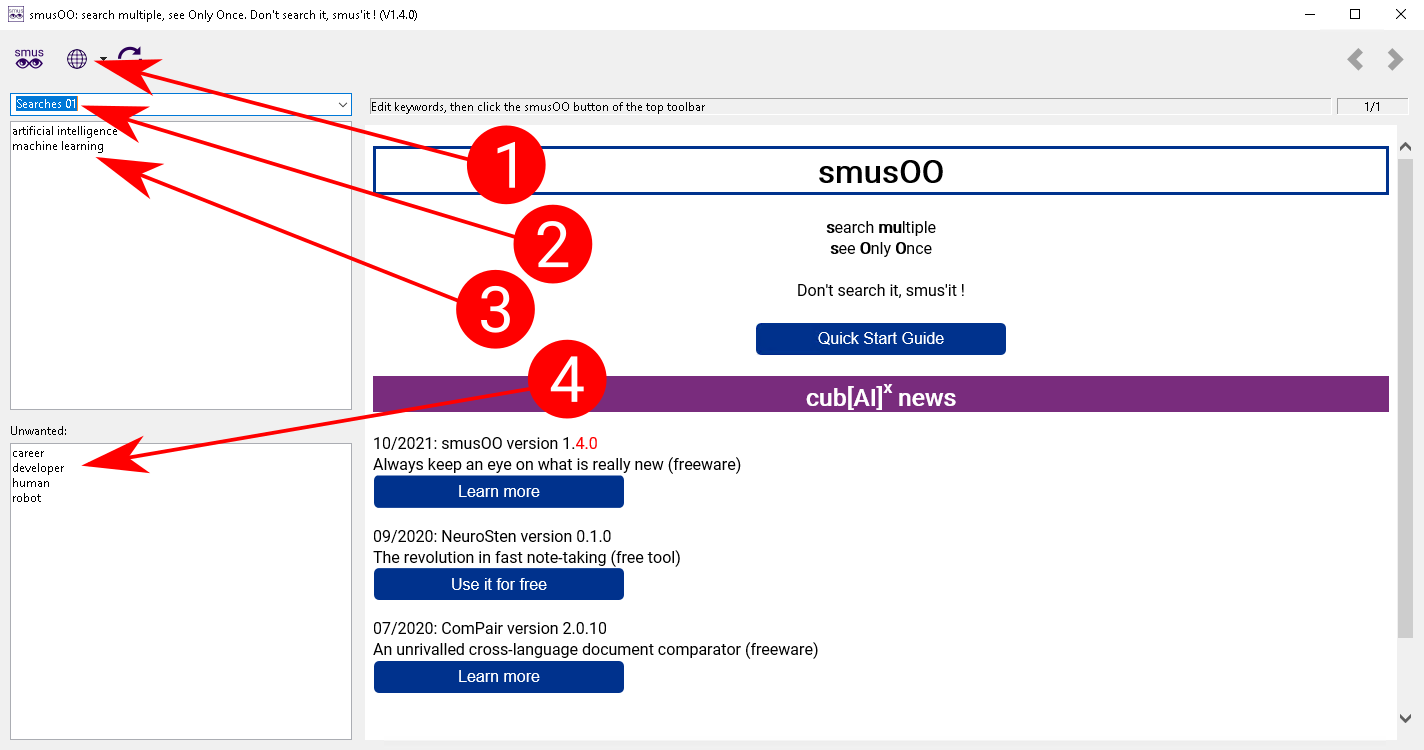Click the page scrollbar up arrow
This screenshot has height=750, width=1424.
coord(1405,147)
